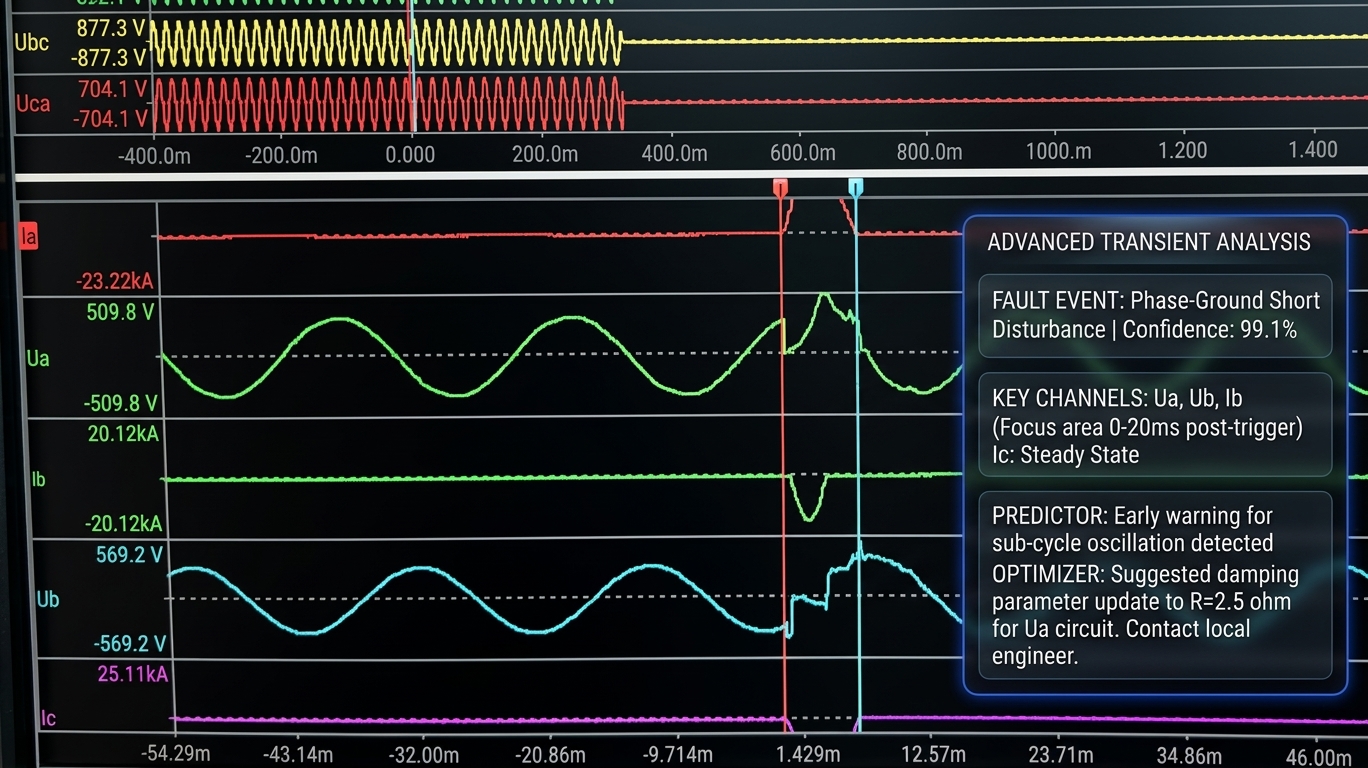The height and width of the screenshot is (768, 1368).
Task: Click the 1000.m tick on the overview axis
Action: pos(1057,152)
